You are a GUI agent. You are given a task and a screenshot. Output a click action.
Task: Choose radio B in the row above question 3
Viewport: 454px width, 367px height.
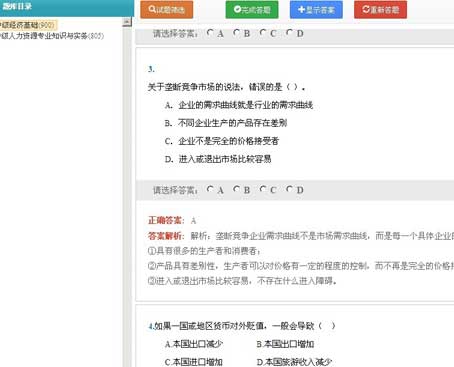(236, 33)
